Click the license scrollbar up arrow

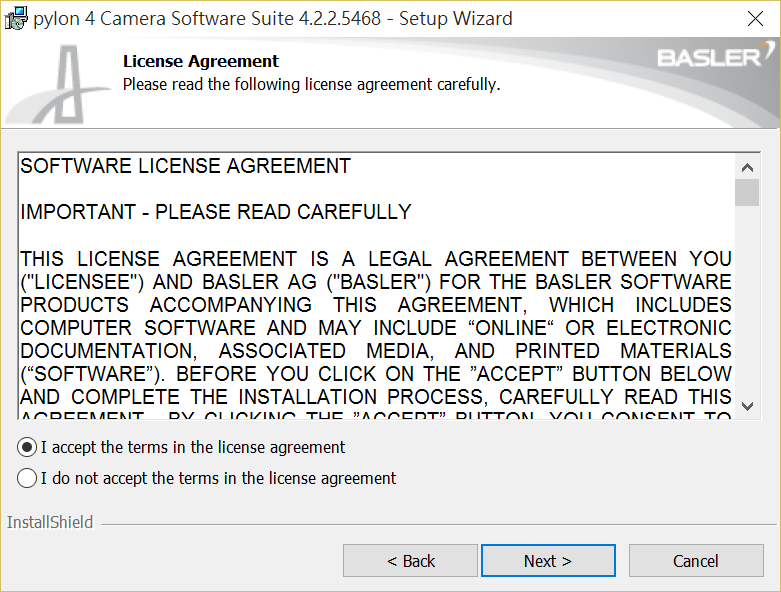tap(747, 168)
